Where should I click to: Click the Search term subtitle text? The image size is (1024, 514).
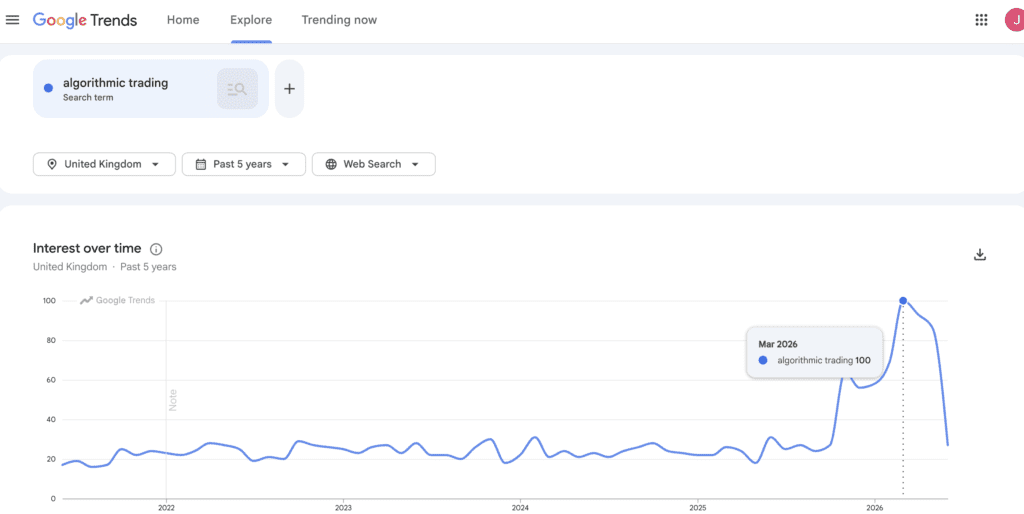coord(88,98)
